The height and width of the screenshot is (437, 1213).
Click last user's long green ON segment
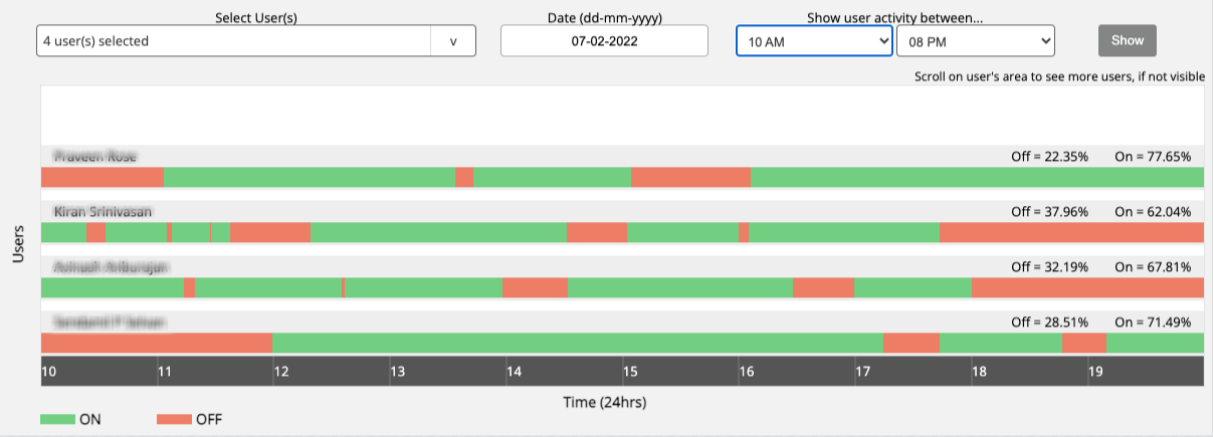tap(578, 343)
